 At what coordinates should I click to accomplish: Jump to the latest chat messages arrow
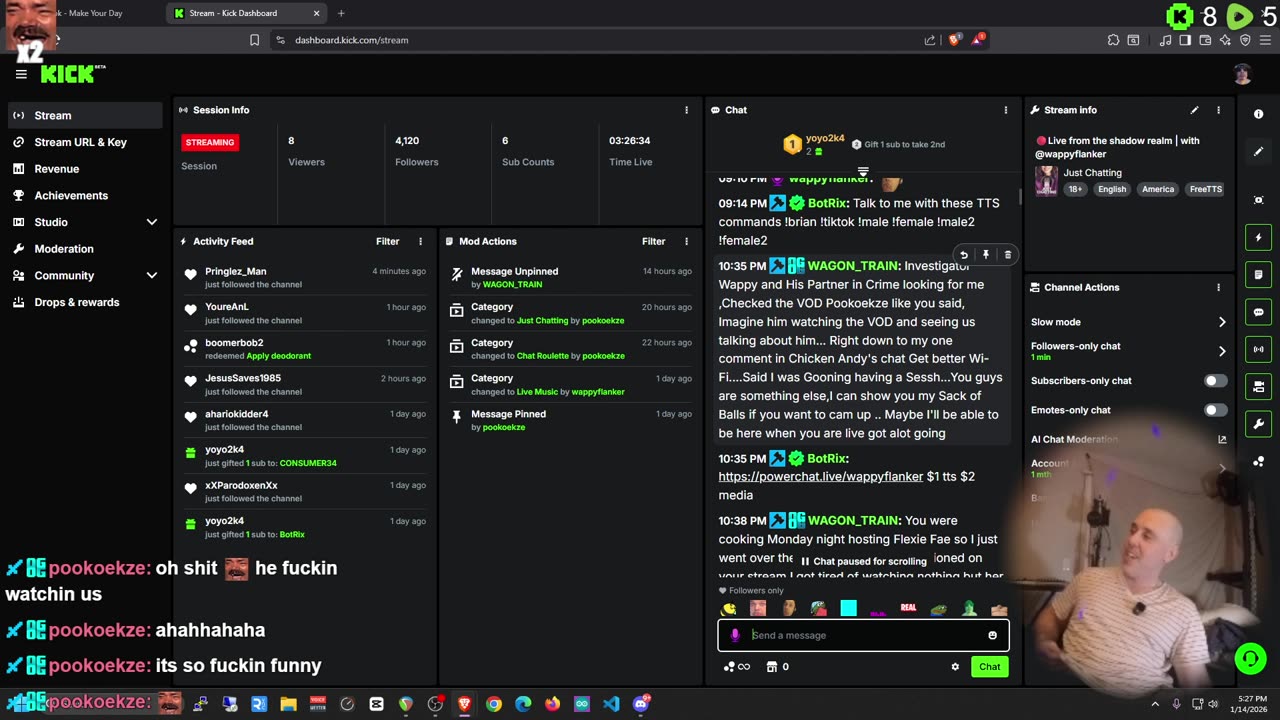(863, 172)
